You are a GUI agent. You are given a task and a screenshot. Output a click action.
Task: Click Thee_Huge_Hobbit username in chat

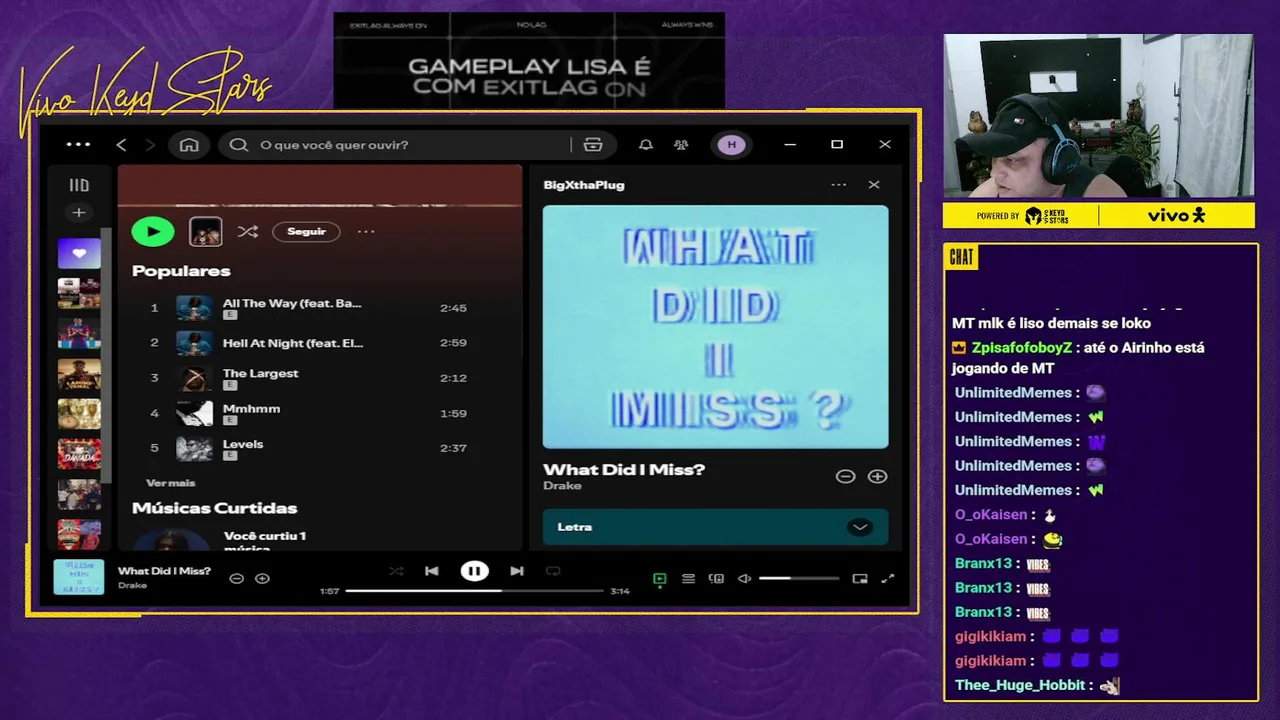coord(1020,685)
